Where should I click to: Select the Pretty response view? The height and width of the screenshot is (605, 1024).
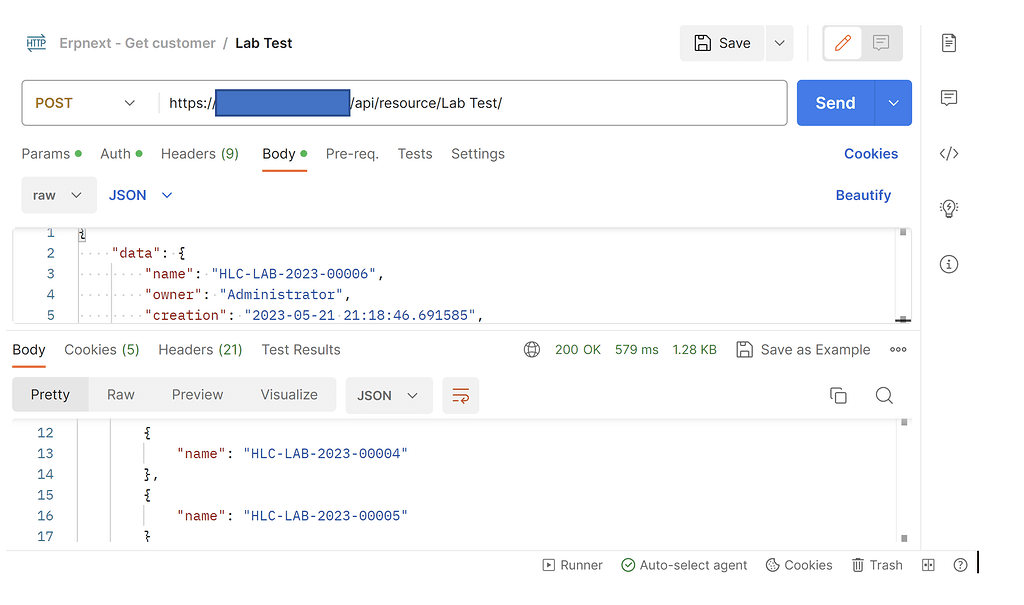point(50,395)
